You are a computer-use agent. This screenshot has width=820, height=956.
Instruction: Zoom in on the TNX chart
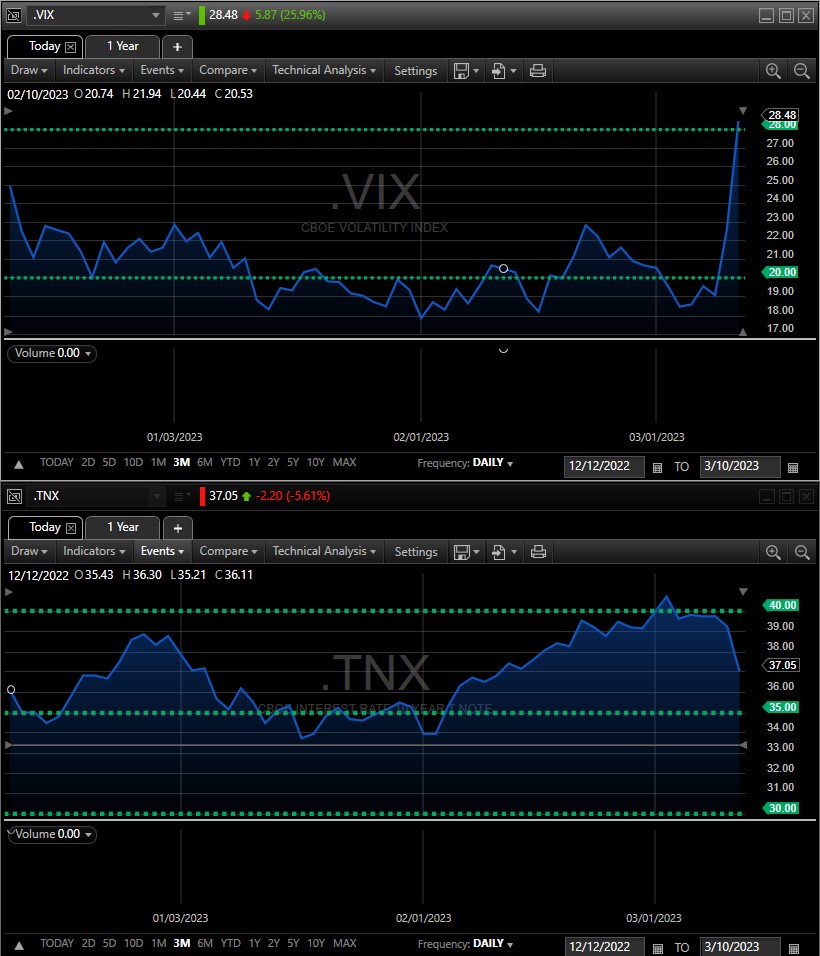pos(773,552)
